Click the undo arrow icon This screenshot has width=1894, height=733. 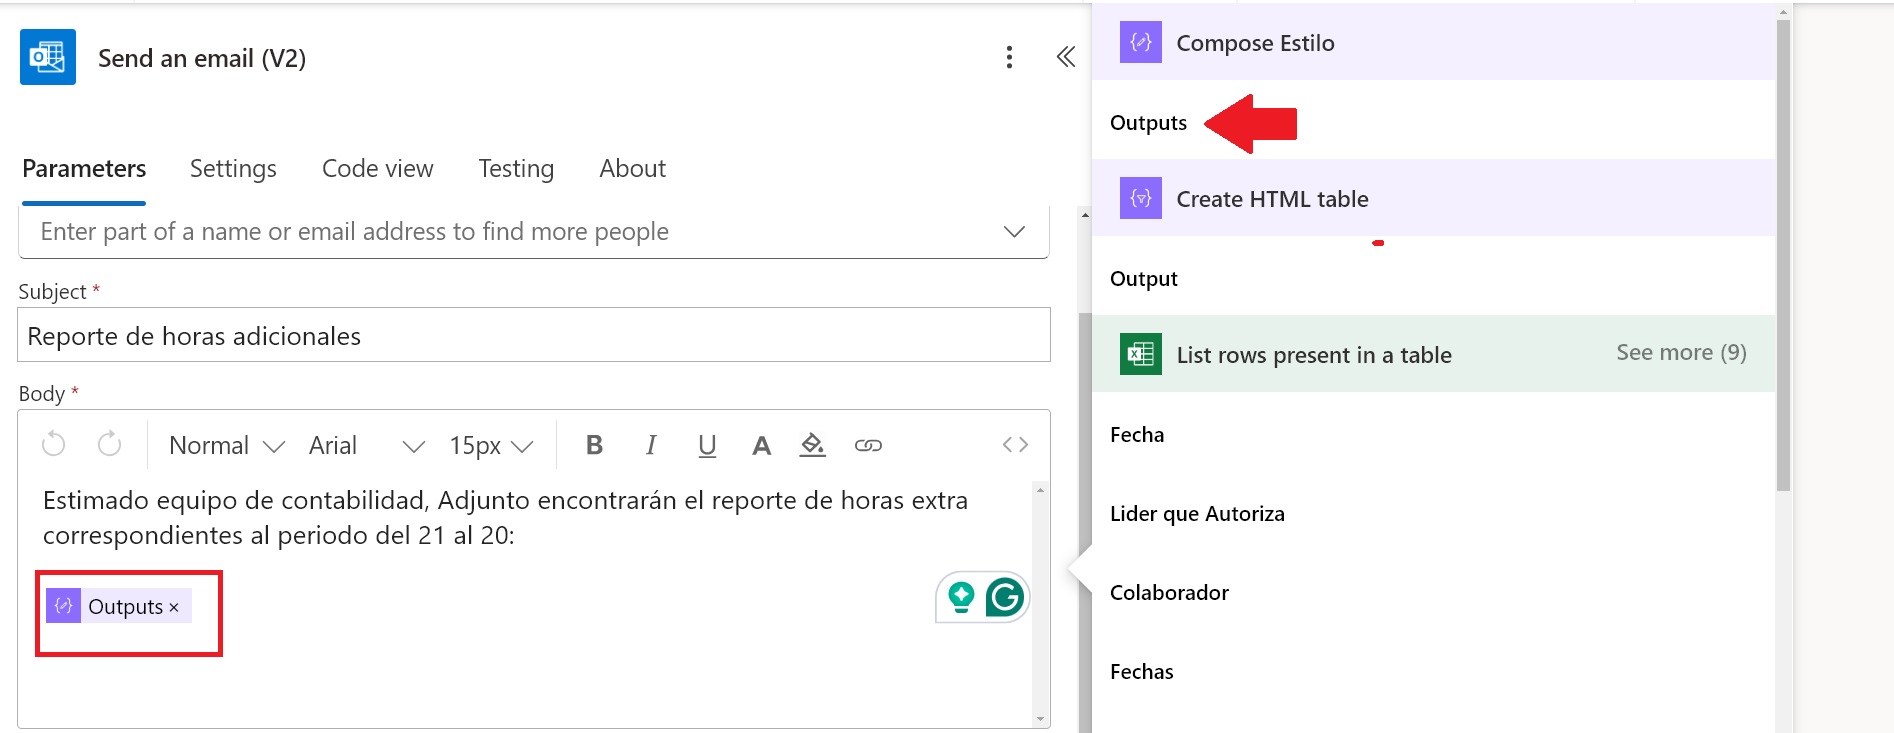point(54,444)
